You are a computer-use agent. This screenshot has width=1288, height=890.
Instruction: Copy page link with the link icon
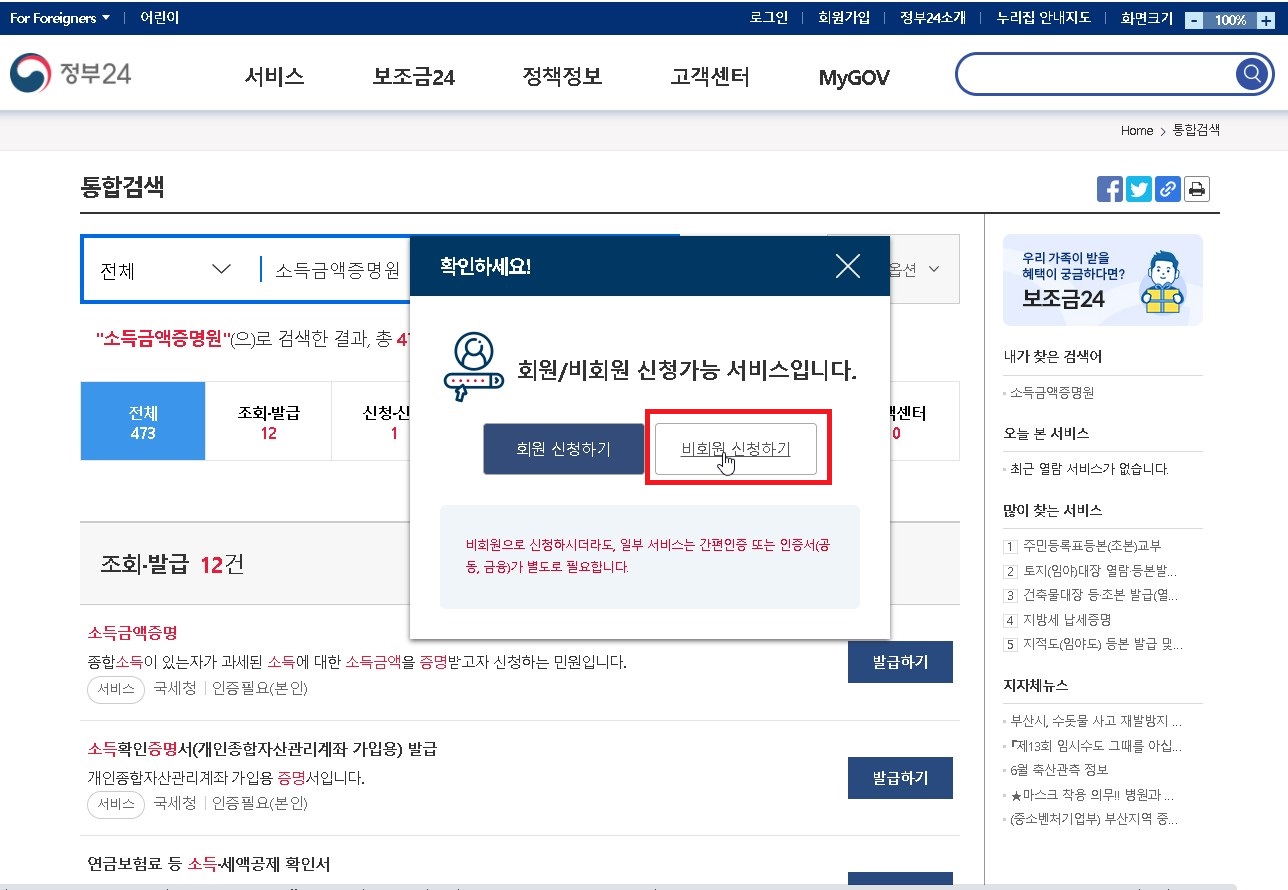click(x=1168, y=189)
